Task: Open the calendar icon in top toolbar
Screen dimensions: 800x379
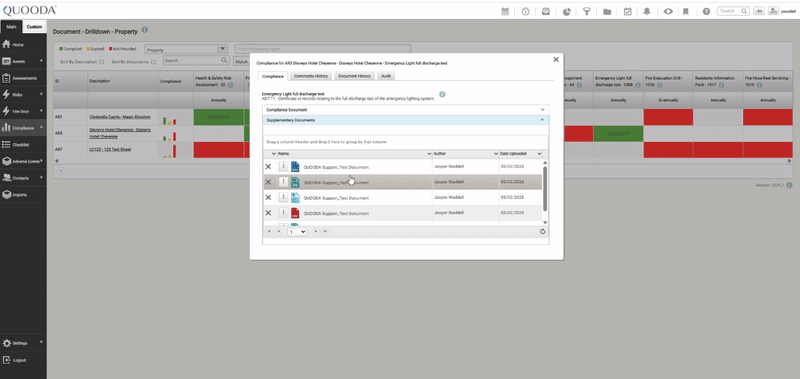Action: pos(505,11)
